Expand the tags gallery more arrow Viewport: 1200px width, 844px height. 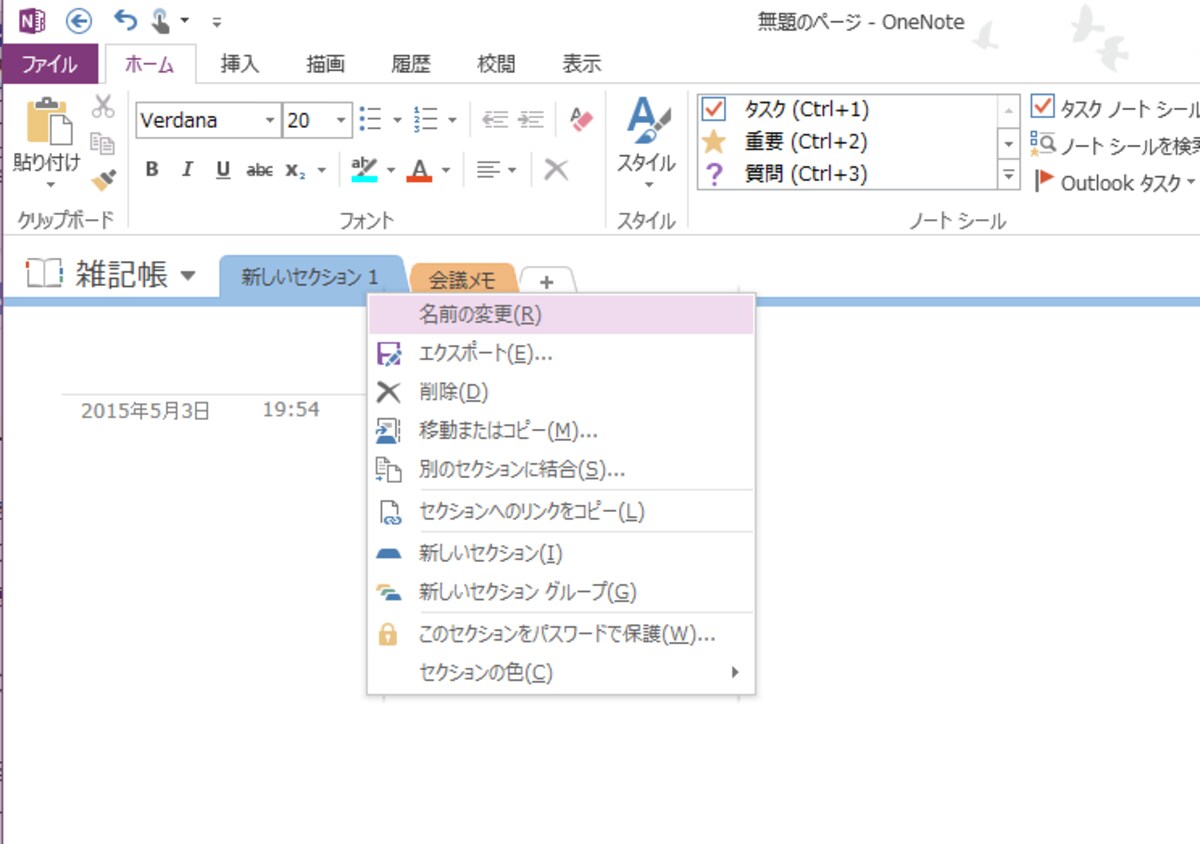1009,175
